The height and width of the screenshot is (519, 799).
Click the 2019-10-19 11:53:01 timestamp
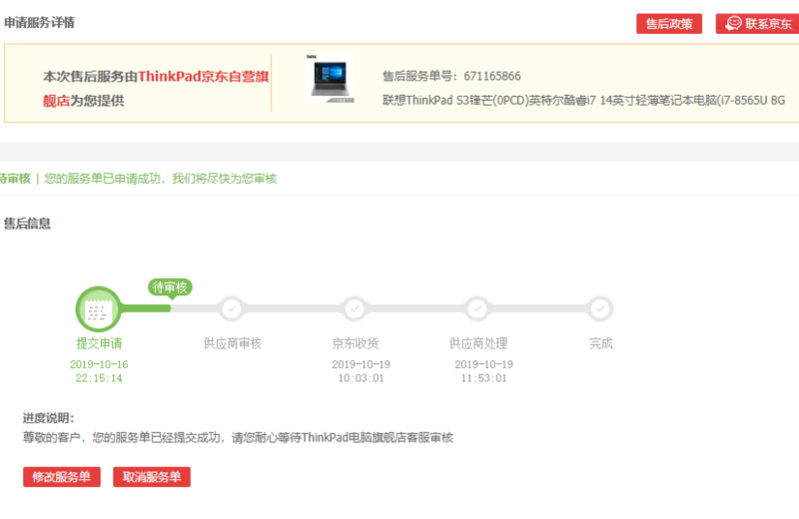[484, 371]
